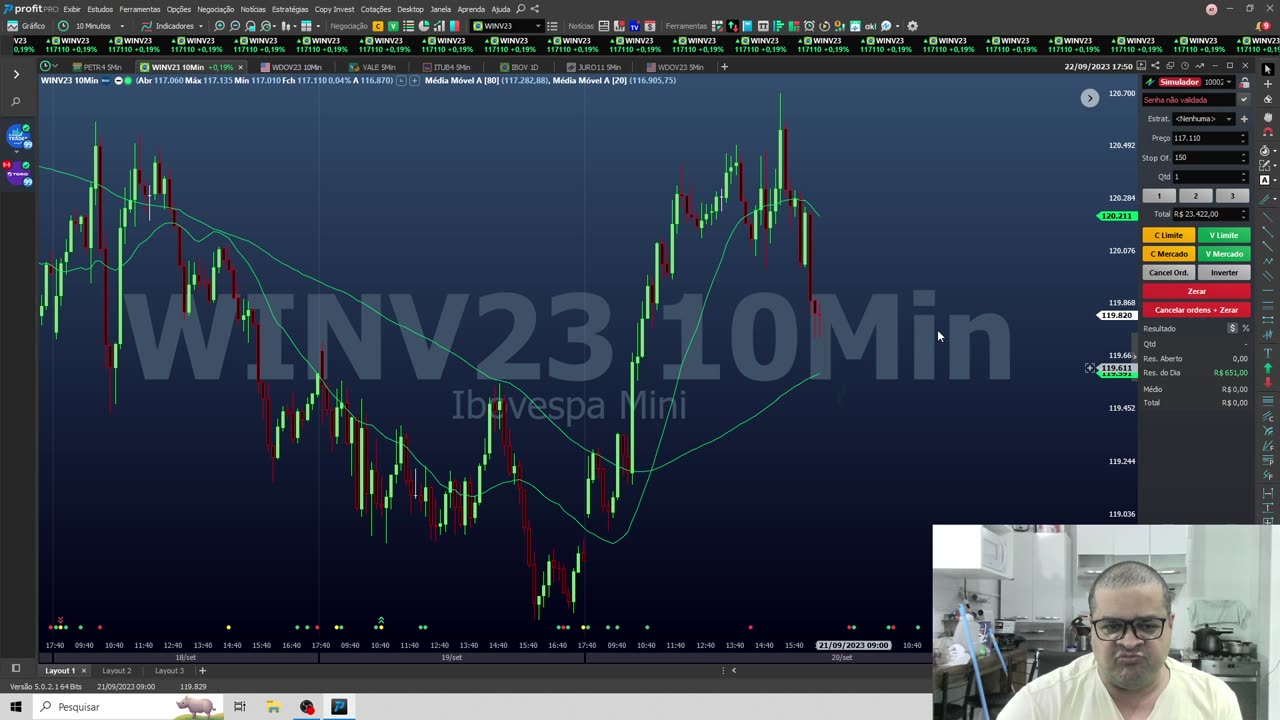This screenshot has width=1280, height=720.
Task: Open the Indicadores dropdown
Action: [172, 26]
